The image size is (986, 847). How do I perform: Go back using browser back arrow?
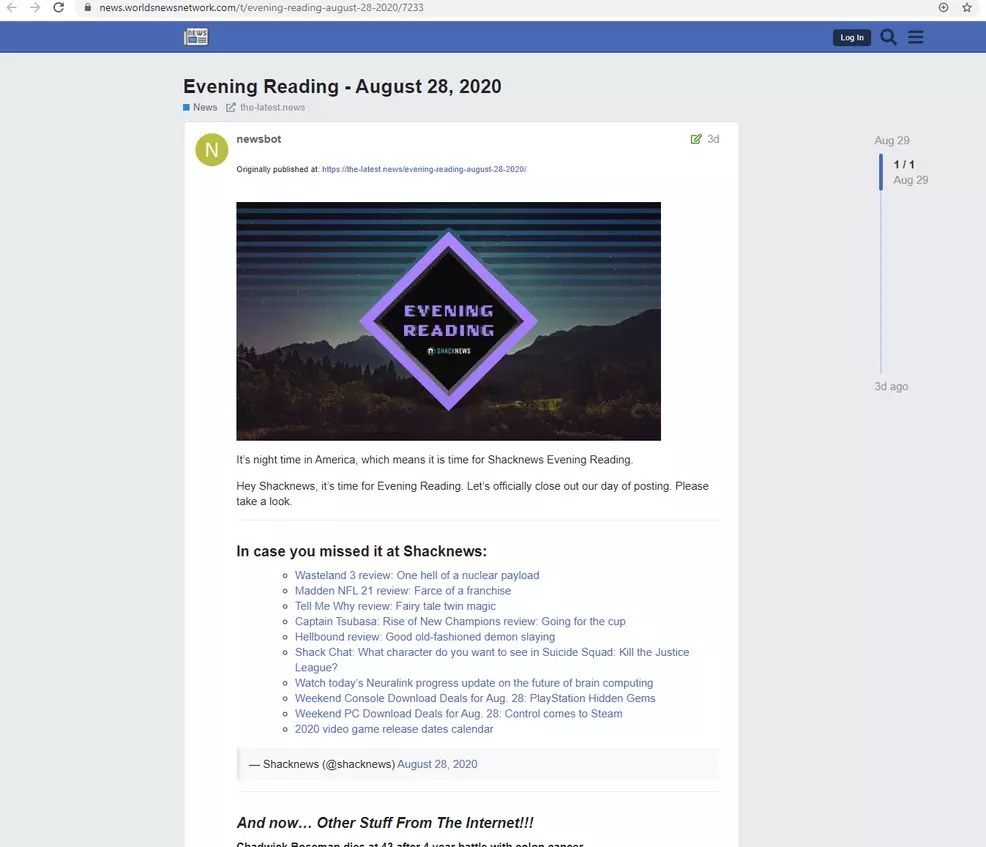pyautogui.click(x=11, y=7)
